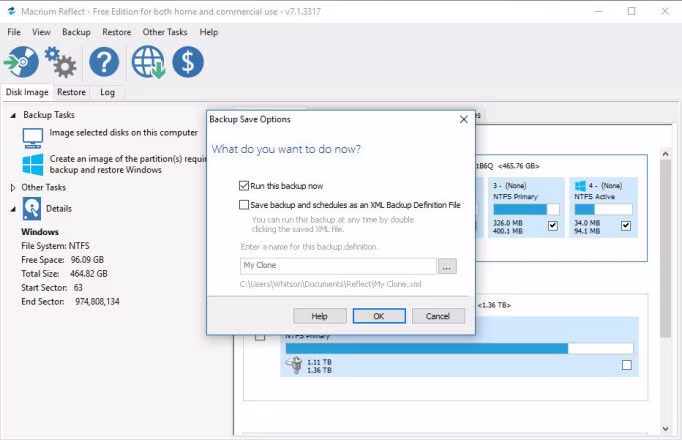The image size is (682, 440).
Task: Uncheck Run this backup now
Action: click(x=244, y=186)
